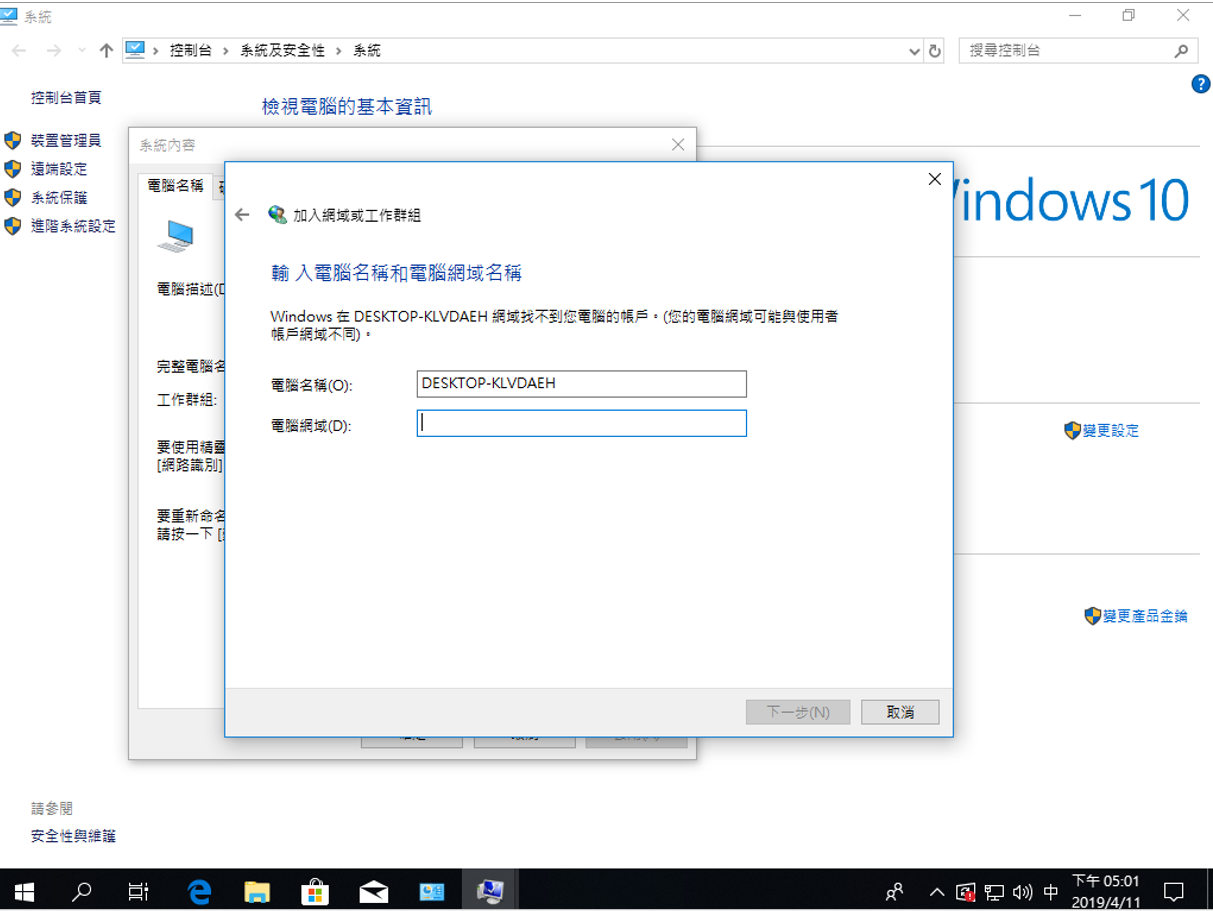Click the computer icon in address bar
The image size is (1213, 911).
tap(135, 50)
